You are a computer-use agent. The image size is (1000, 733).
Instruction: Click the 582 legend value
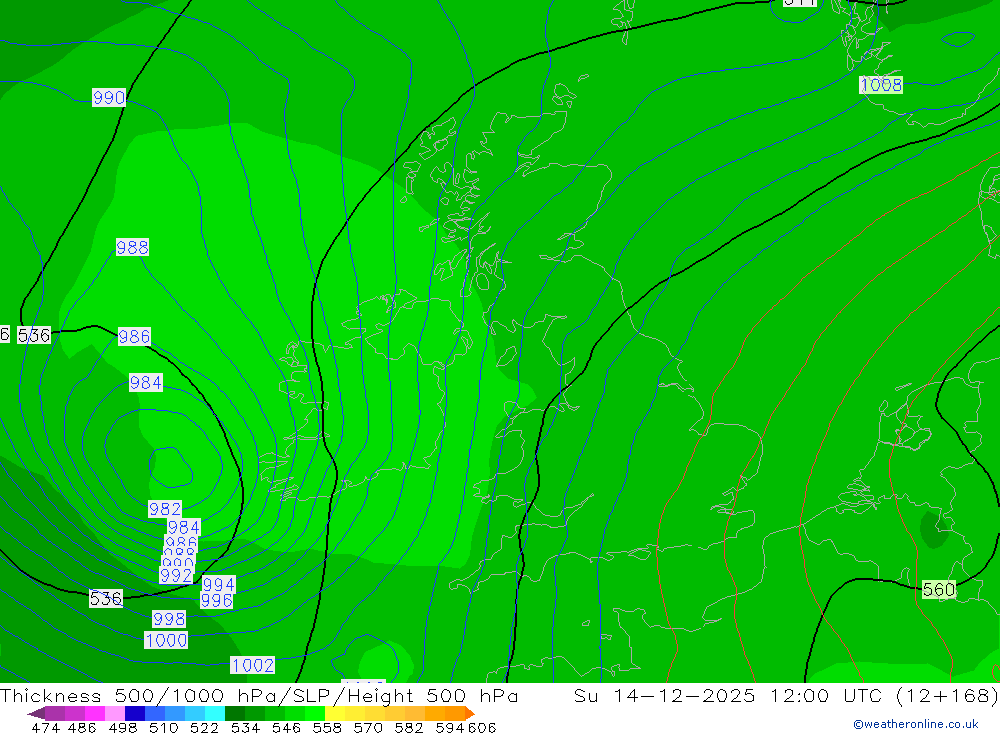[x=408, y=727]
